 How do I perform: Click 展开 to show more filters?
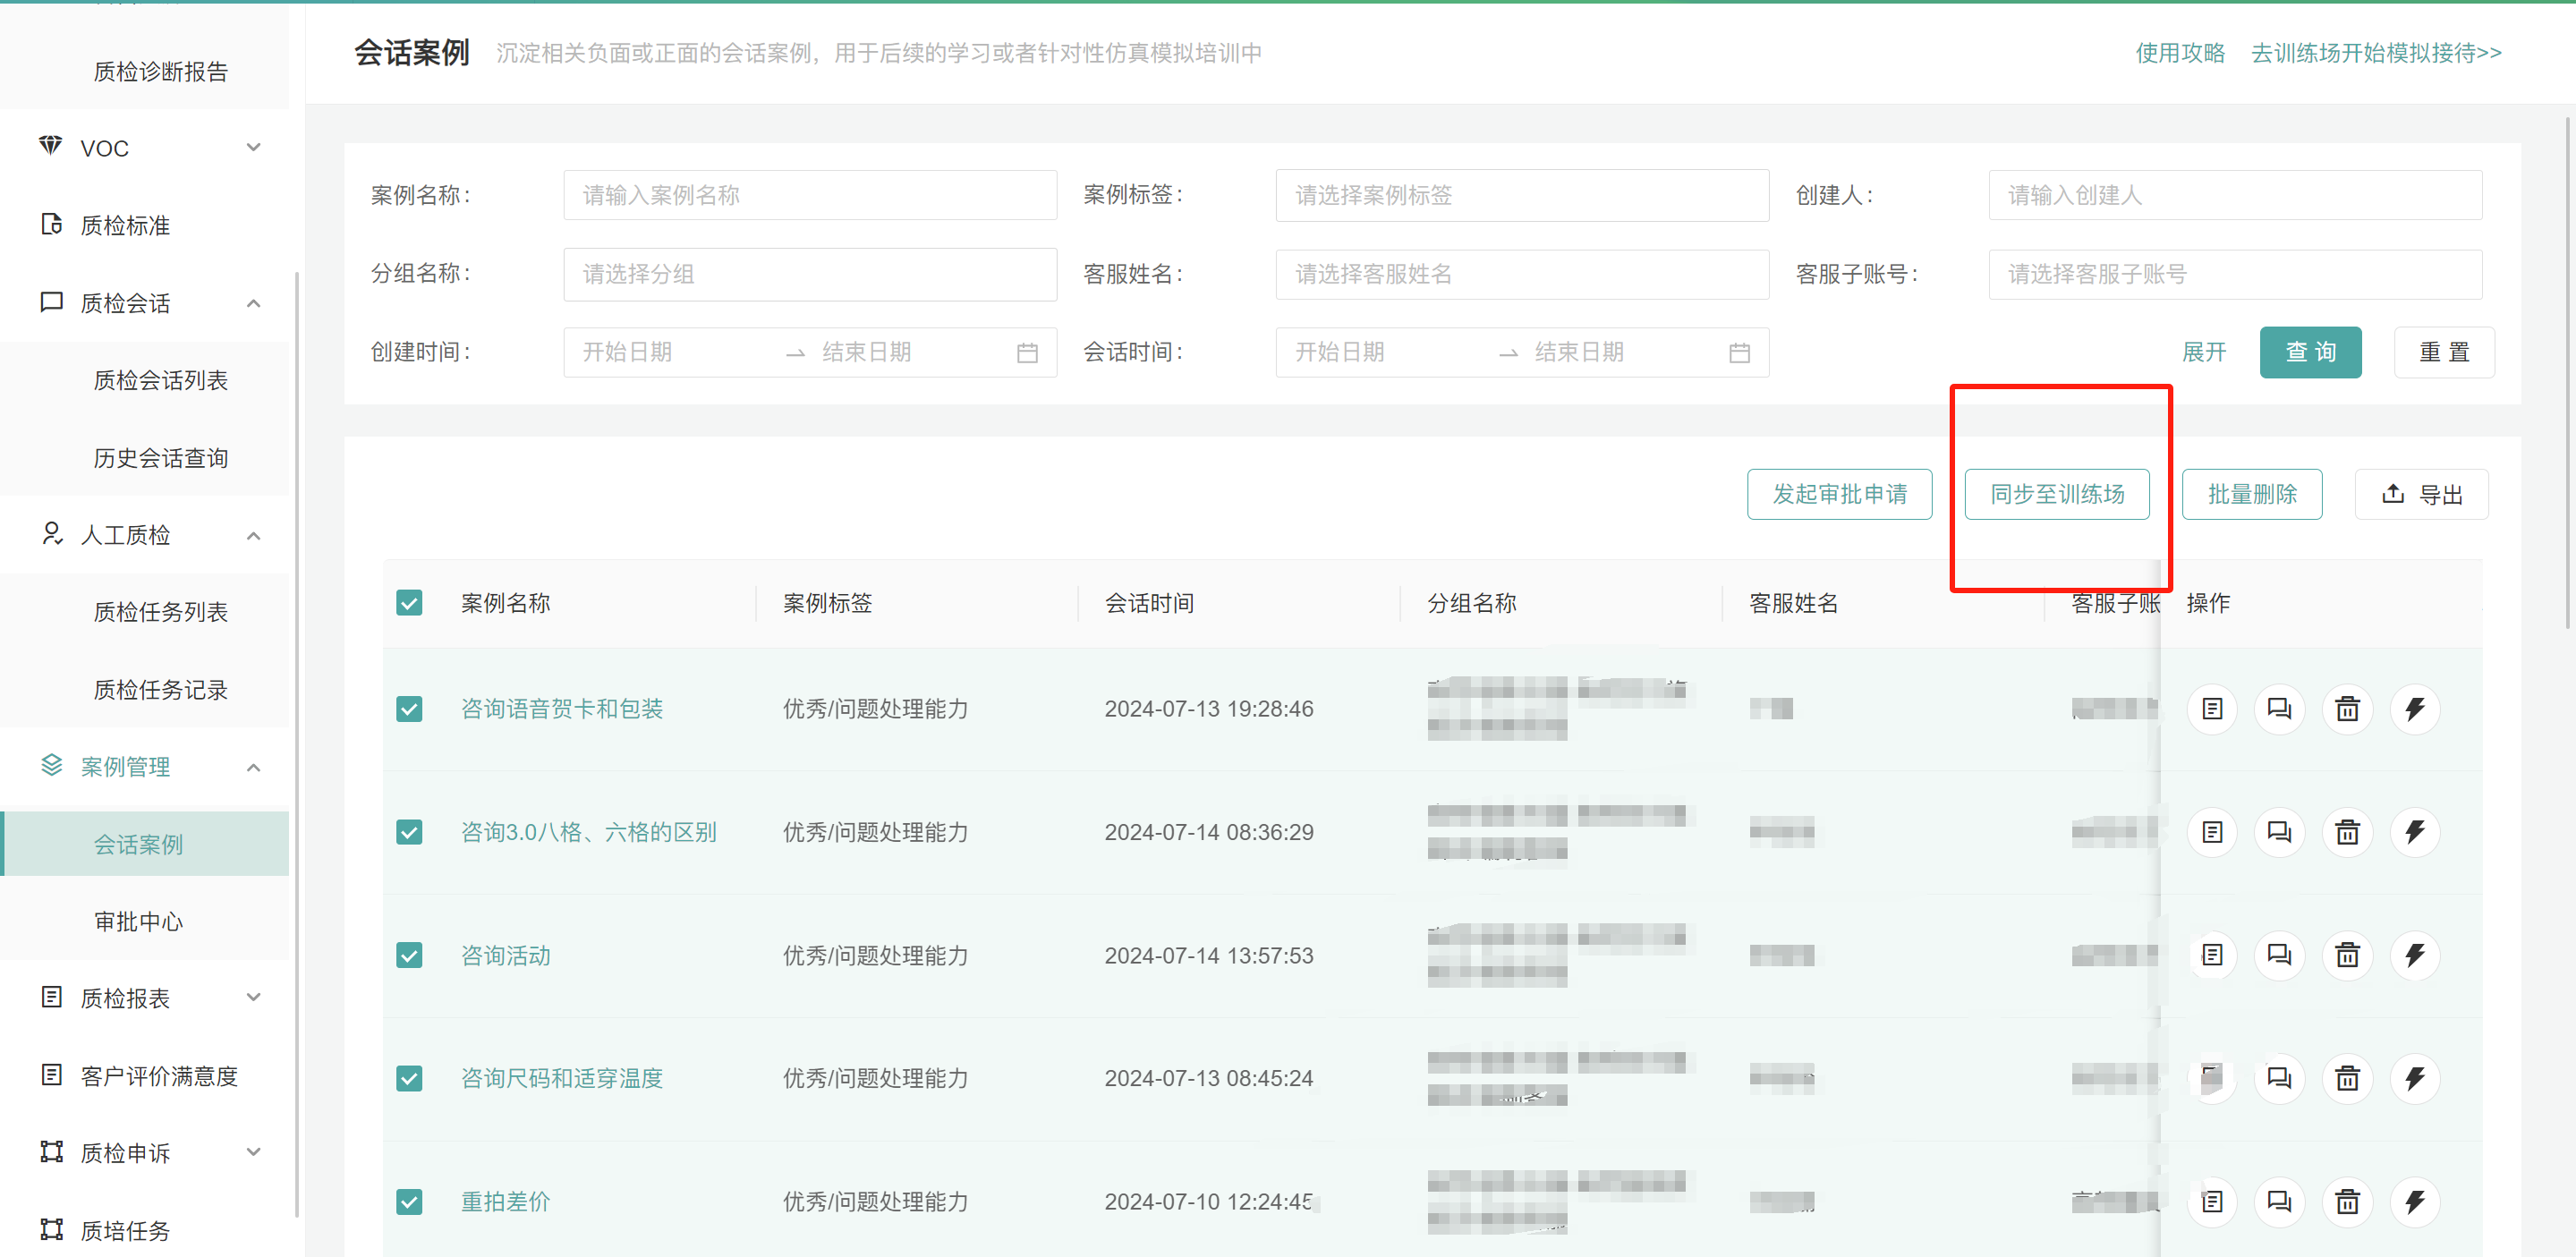(2204, 352)
